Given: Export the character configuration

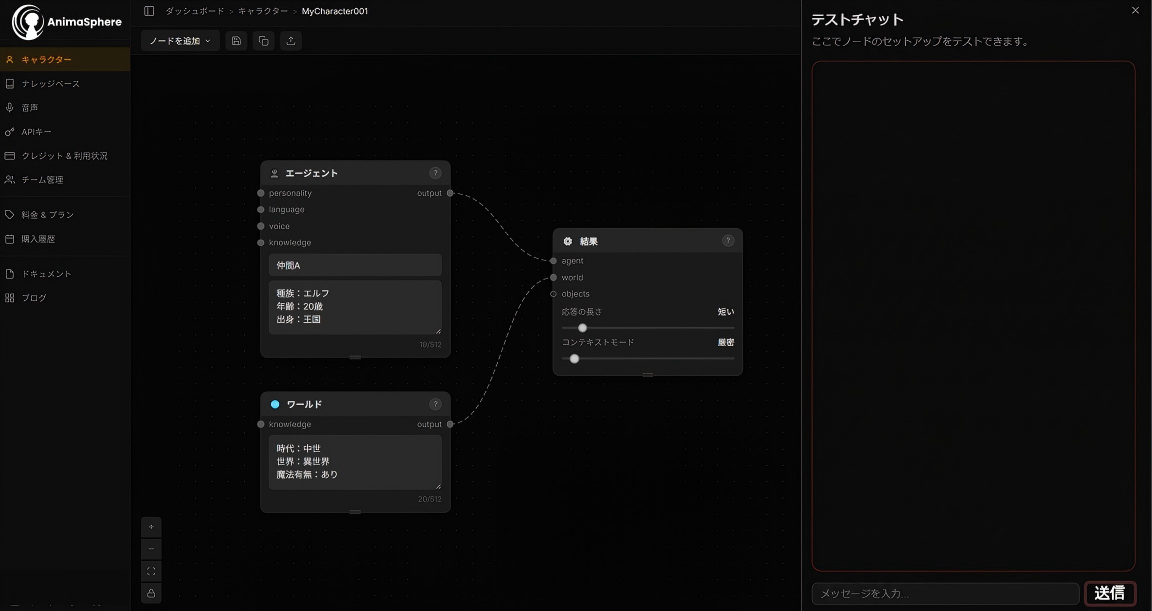Looking at the screenshot, I should pos(290,41).
